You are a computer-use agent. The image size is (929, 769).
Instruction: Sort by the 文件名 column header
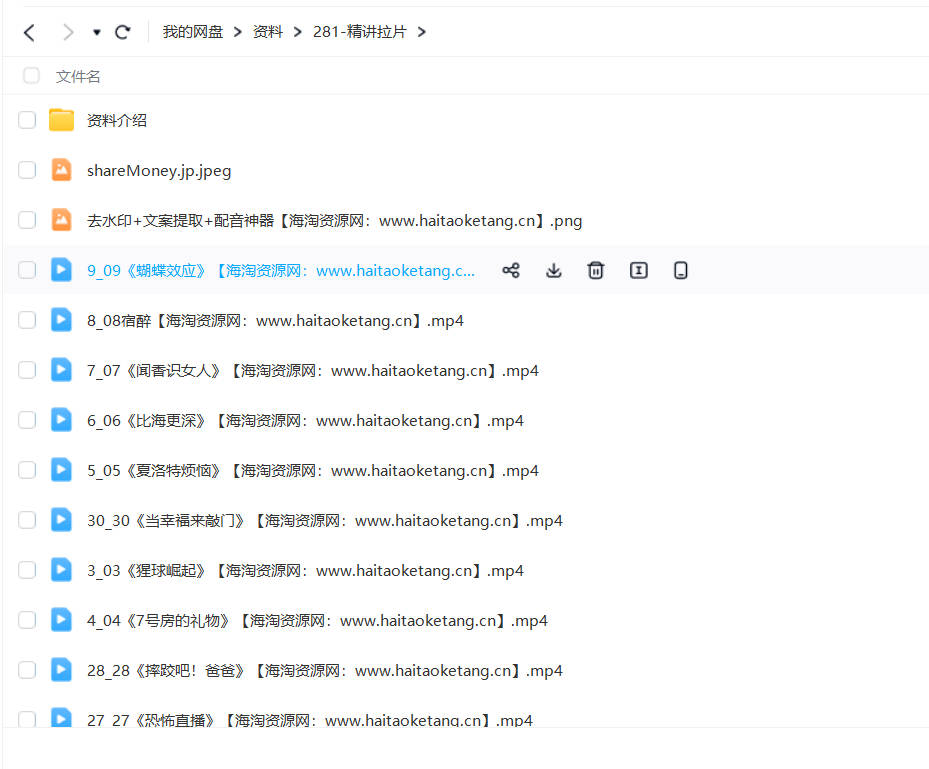pyautogui.click(x=78, y=76)
